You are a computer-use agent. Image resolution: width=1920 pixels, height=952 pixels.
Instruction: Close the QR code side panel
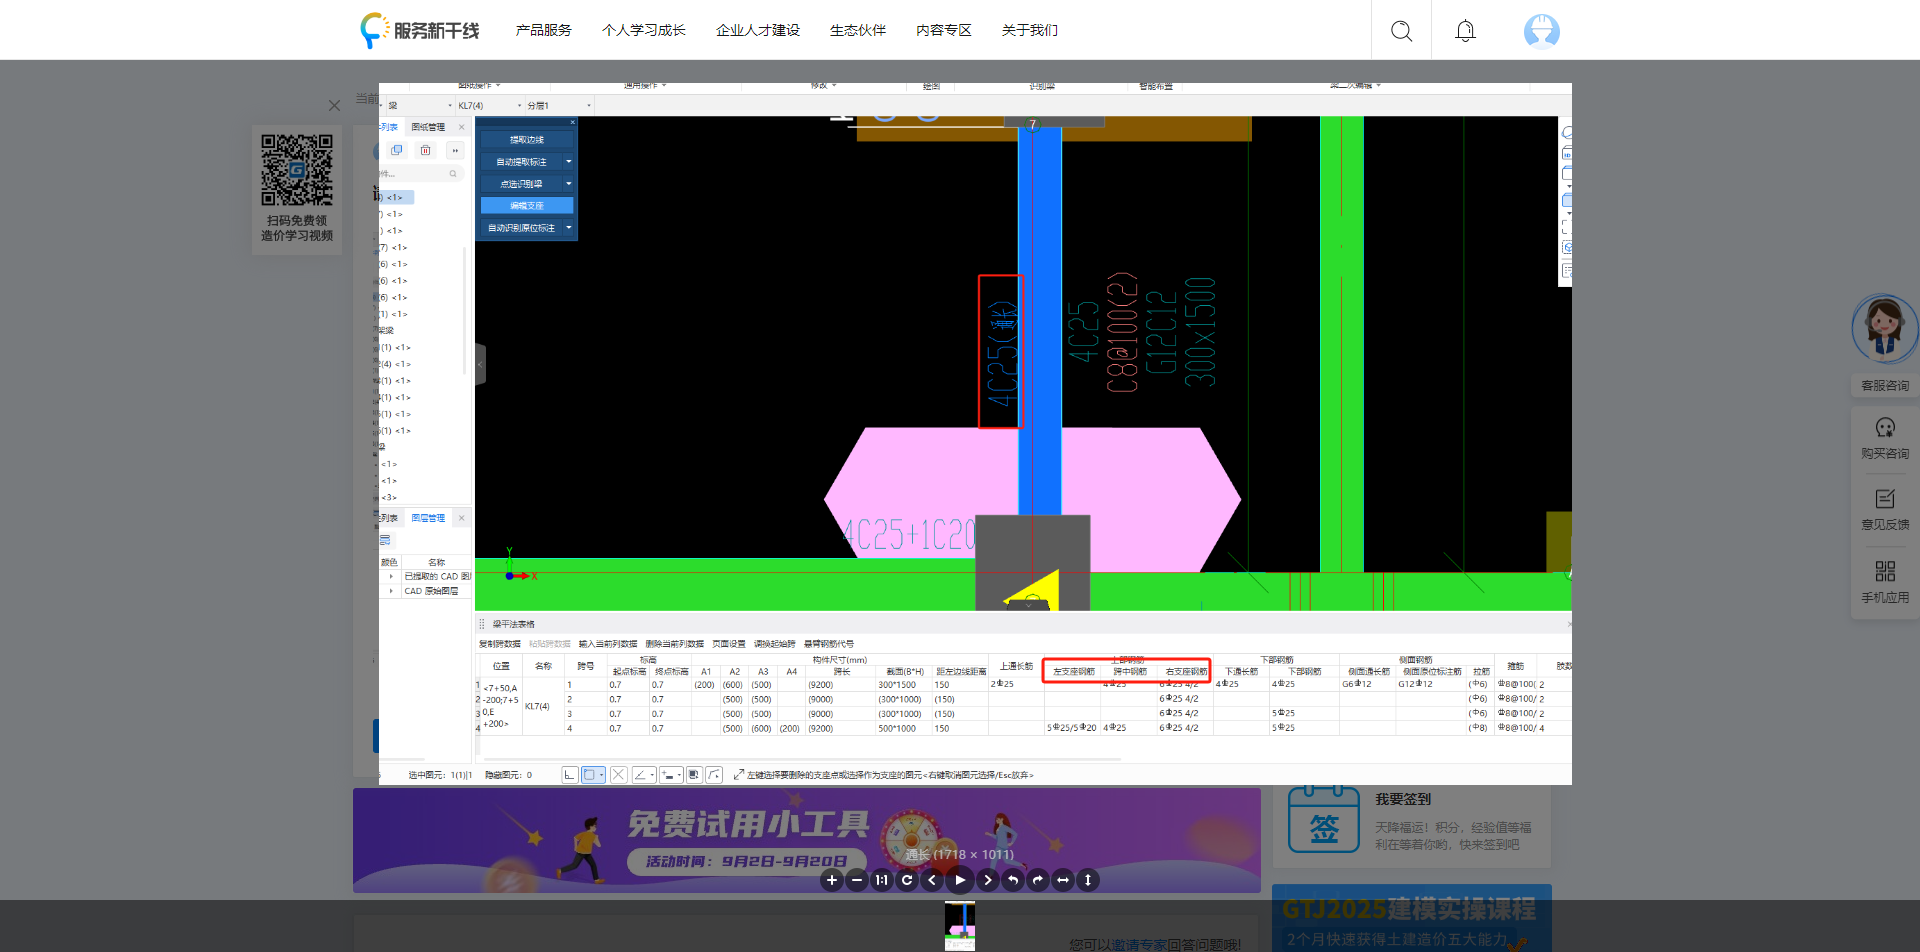[334, 105]
